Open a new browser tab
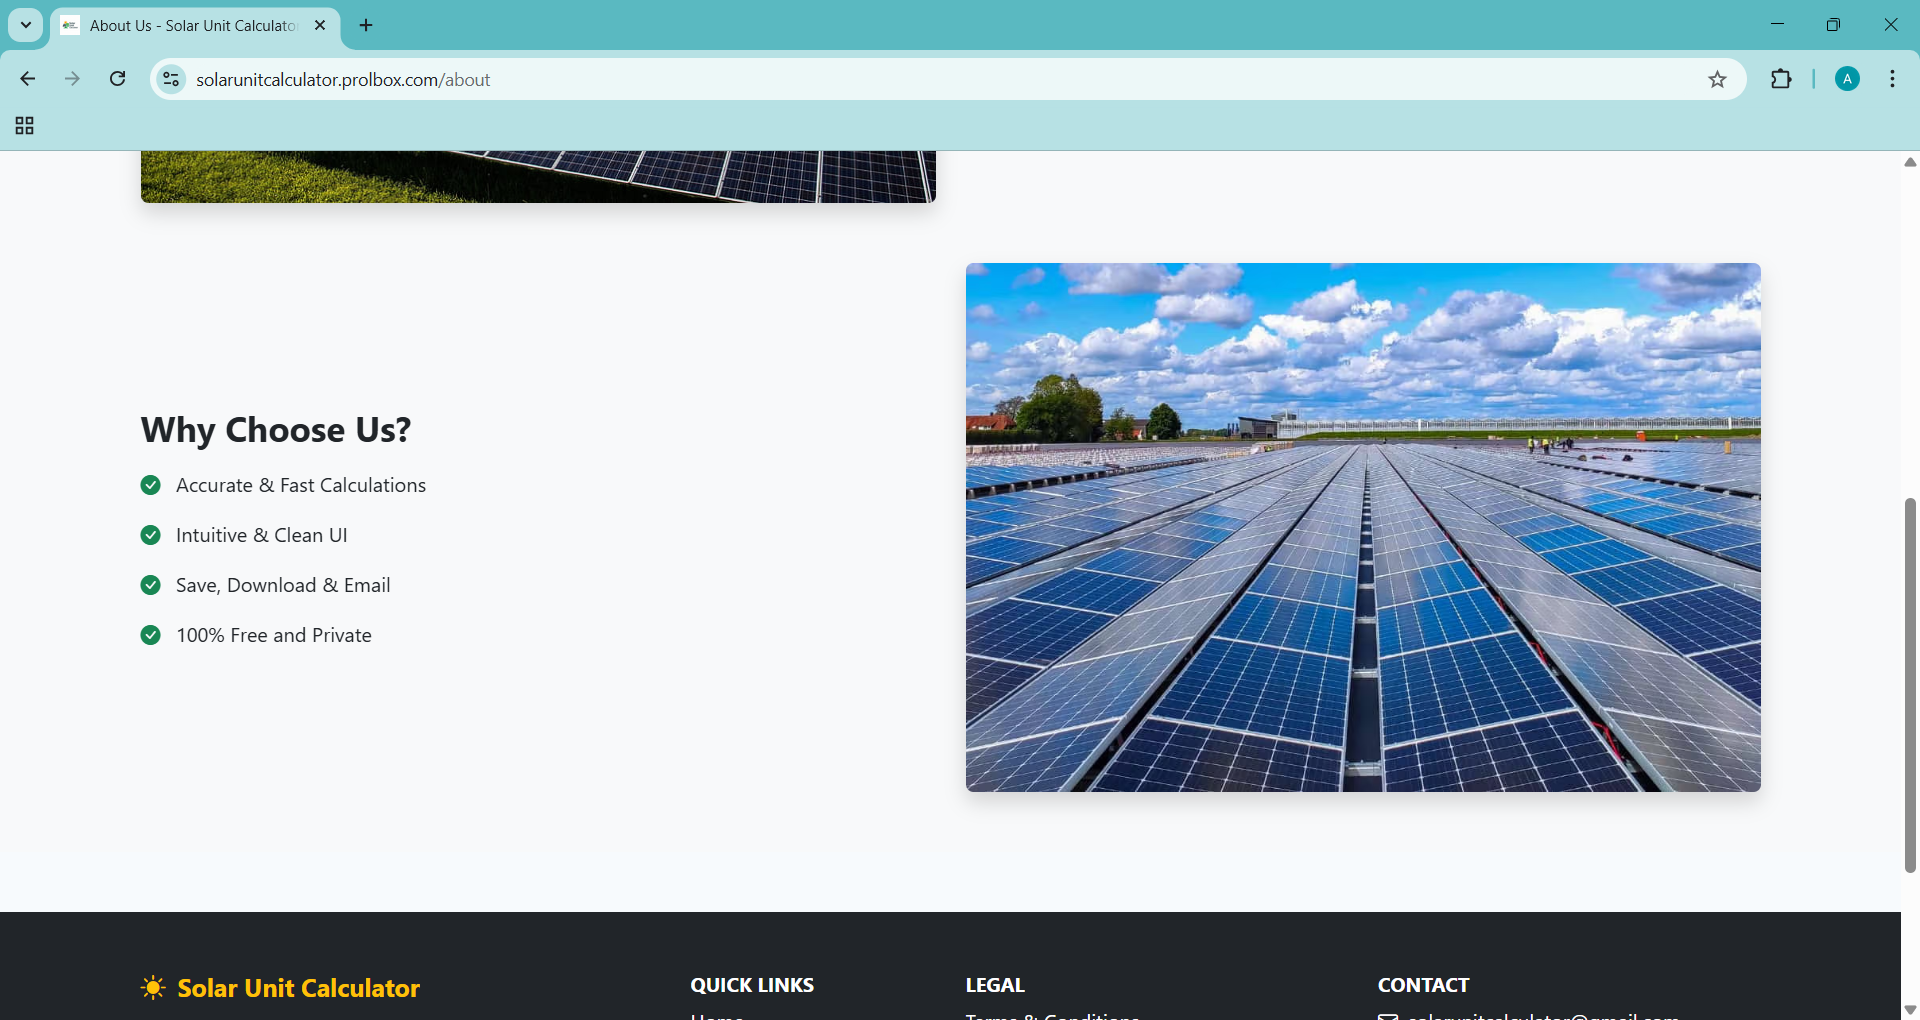 (366, 26)
